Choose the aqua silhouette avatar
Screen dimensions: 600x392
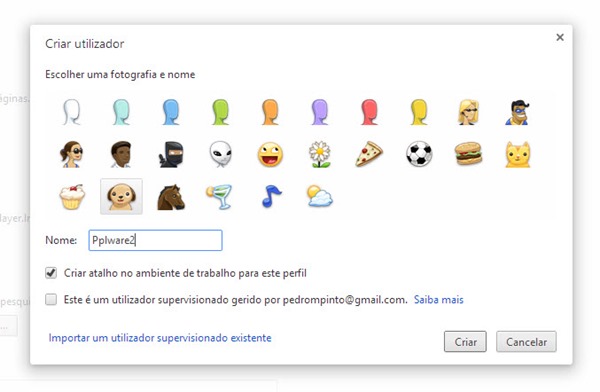121,112
